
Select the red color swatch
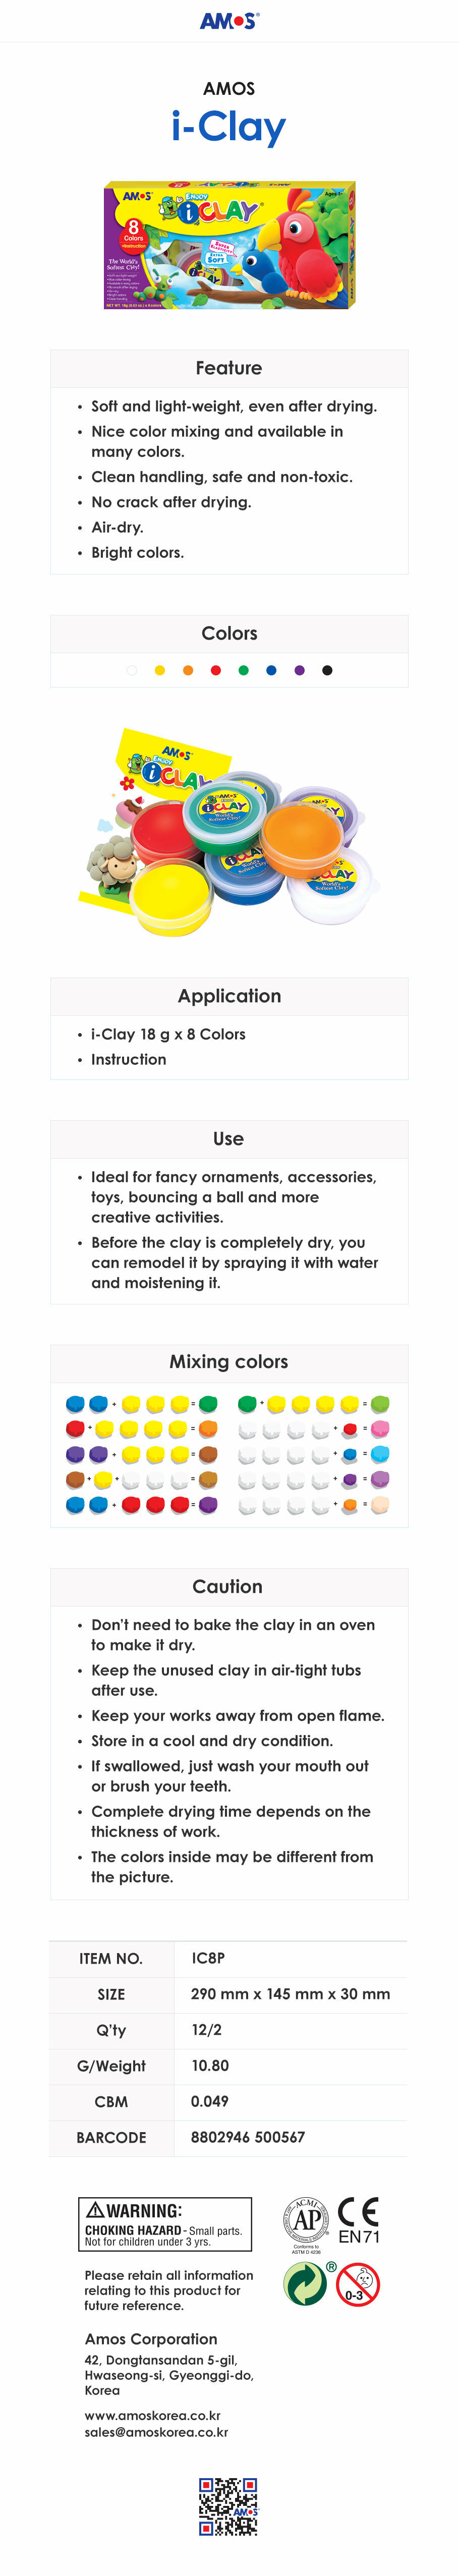pyautogui.click(x=216, y=670)
